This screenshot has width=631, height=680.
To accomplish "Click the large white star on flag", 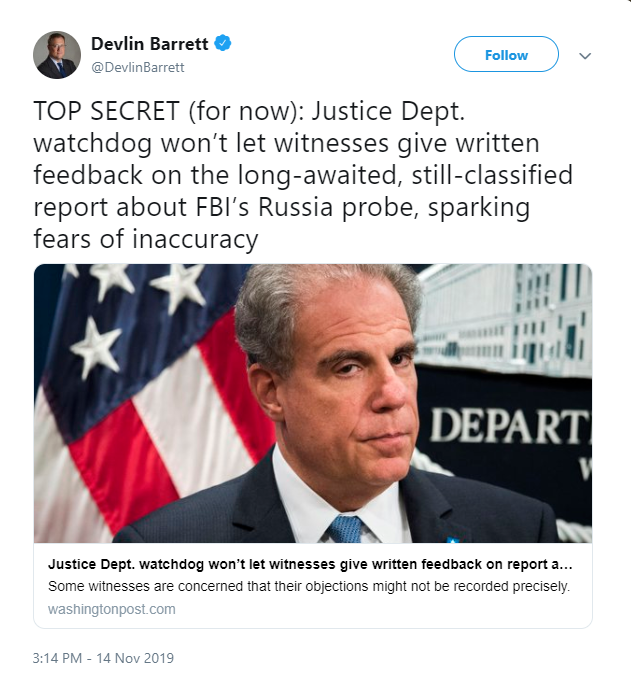I will (x=95, y=347).
